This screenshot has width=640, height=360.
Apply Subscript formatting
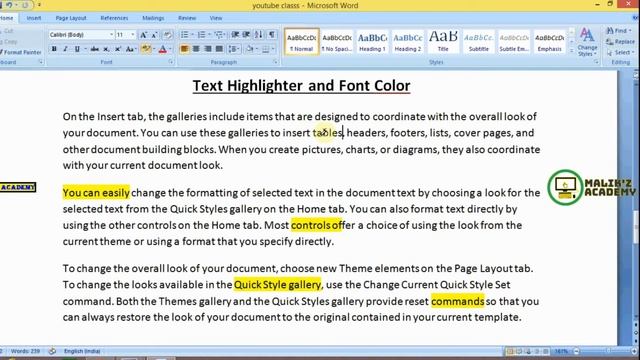[106, 49]
